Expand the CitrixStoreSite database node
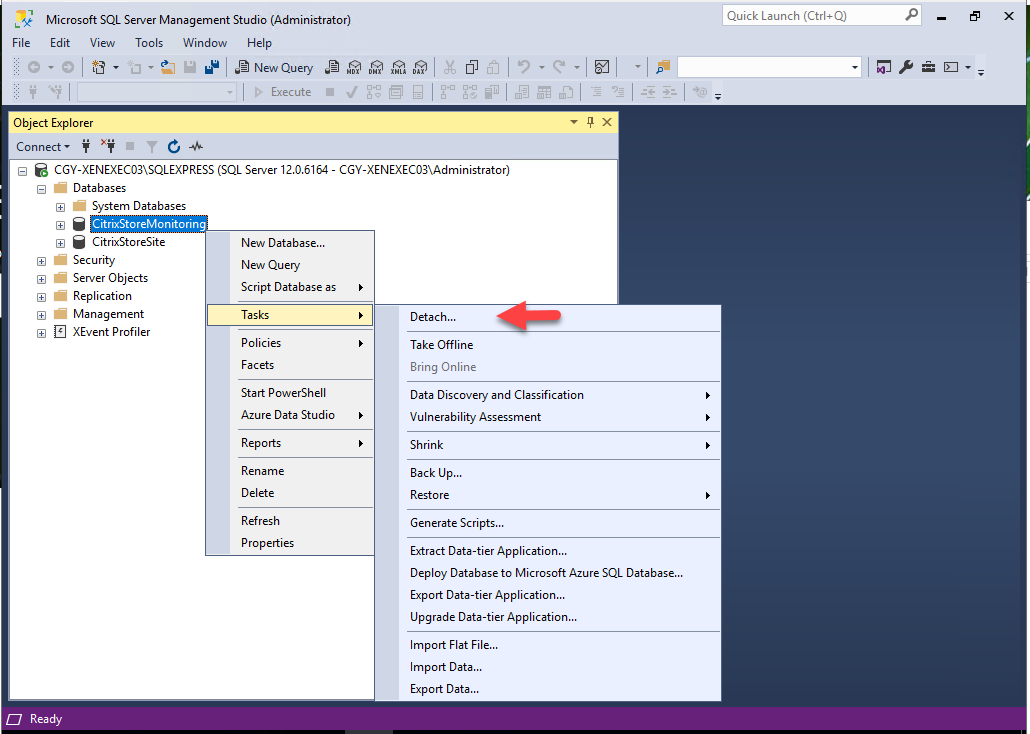 (x=61, y=242)
